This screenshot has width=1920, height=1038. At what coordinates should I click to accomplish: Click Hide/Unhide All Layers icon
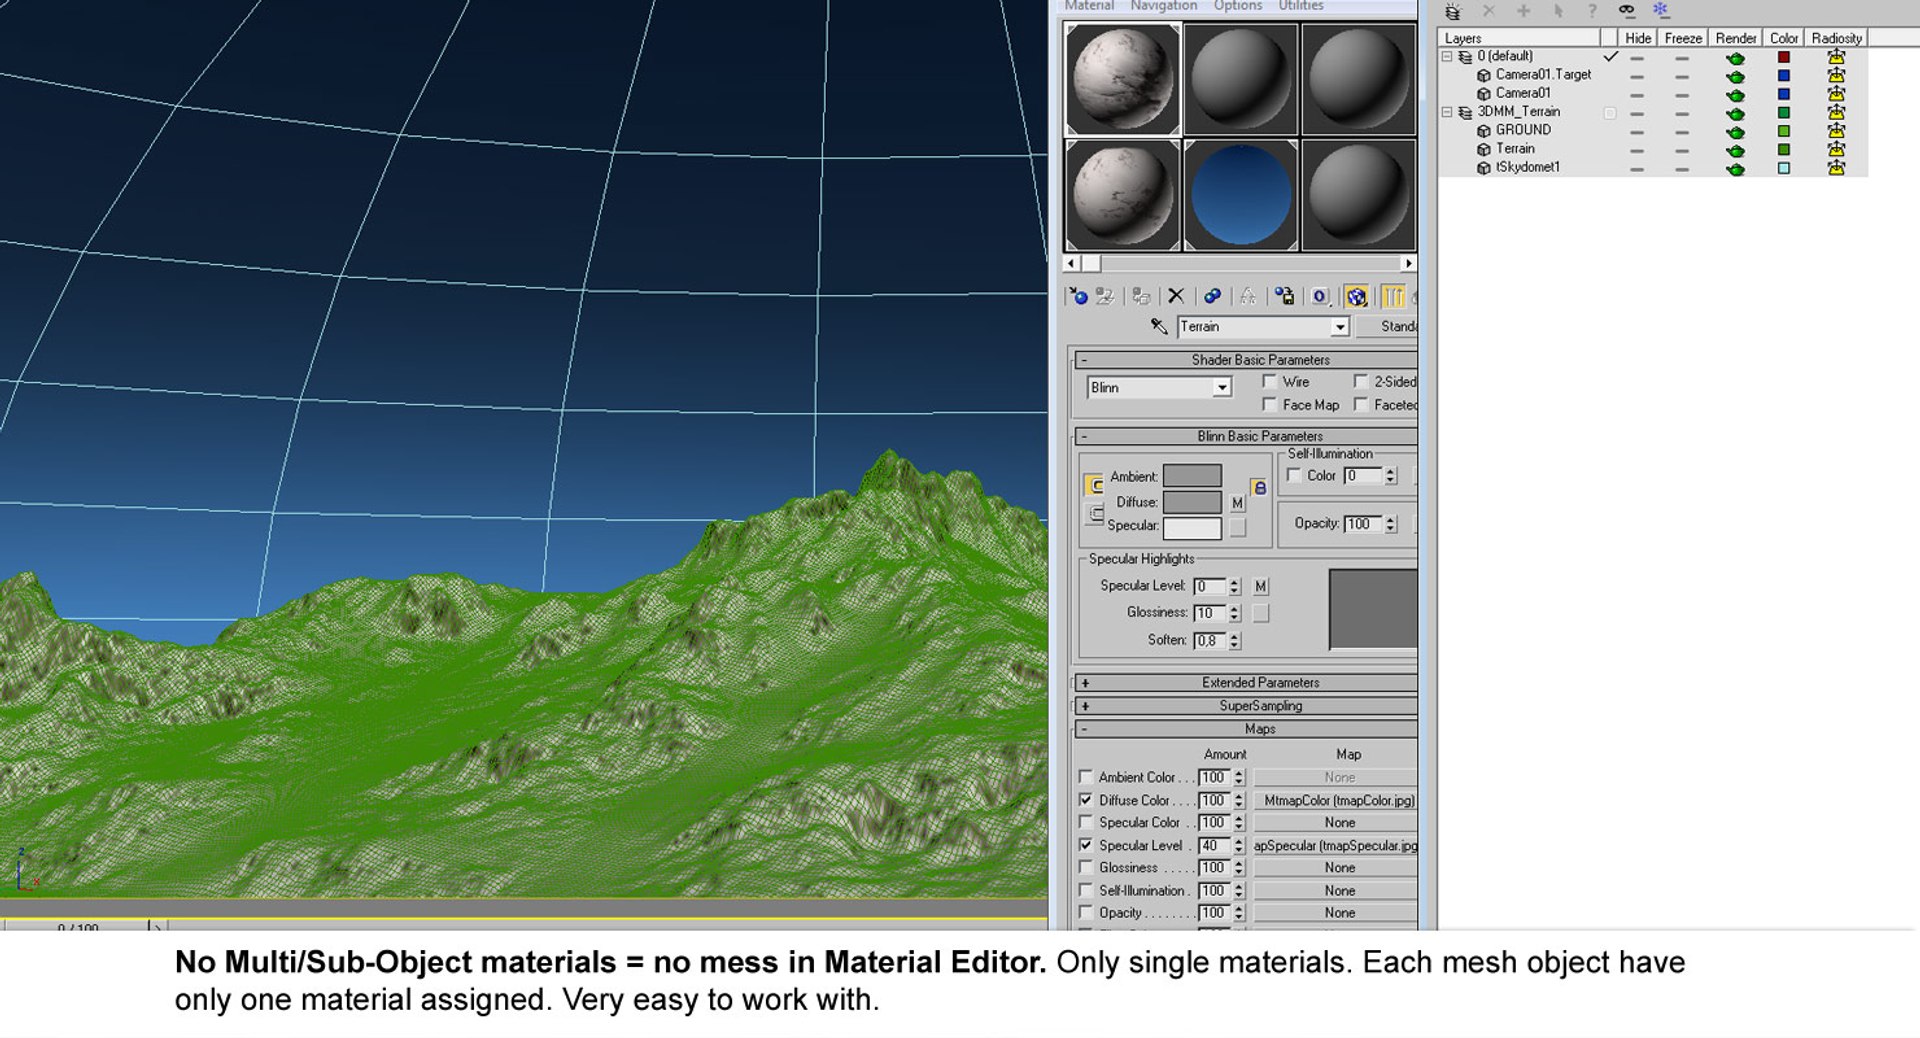coord(1627,11)
